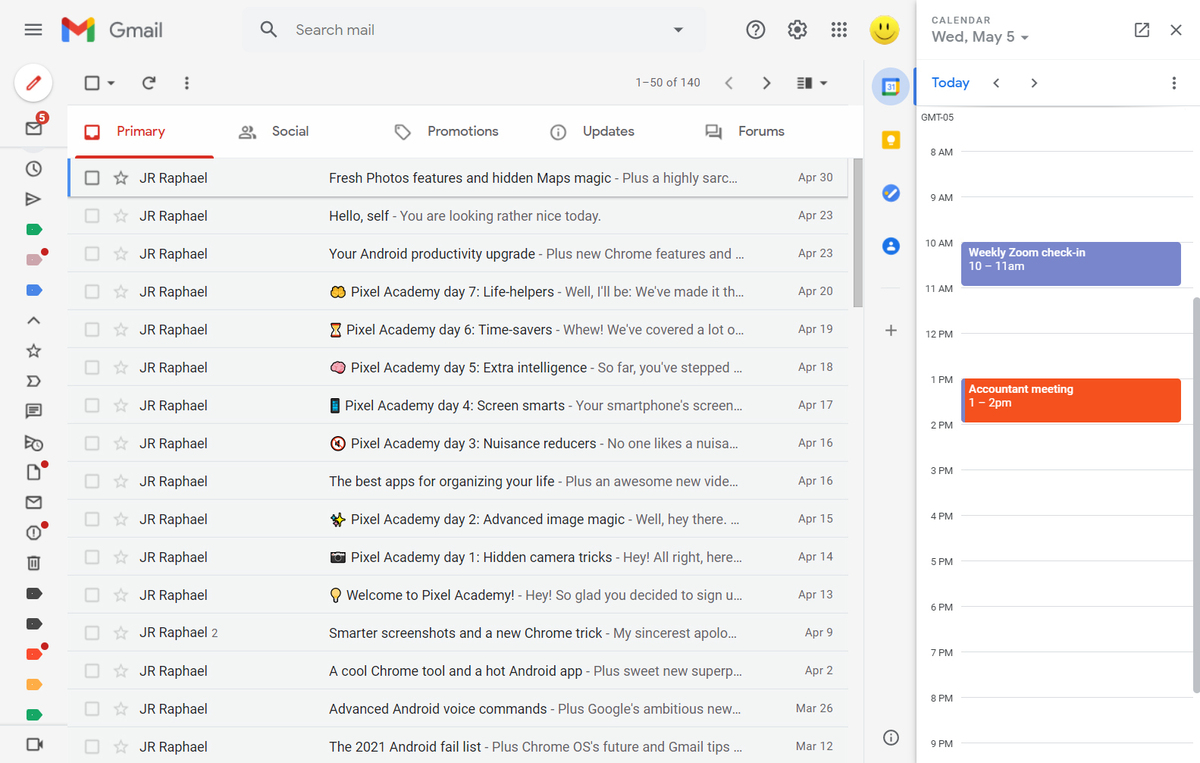The height and width of the screenshot is (763, 1200).
Task: Open the Settings gear icon
Action: coord(797,30)
